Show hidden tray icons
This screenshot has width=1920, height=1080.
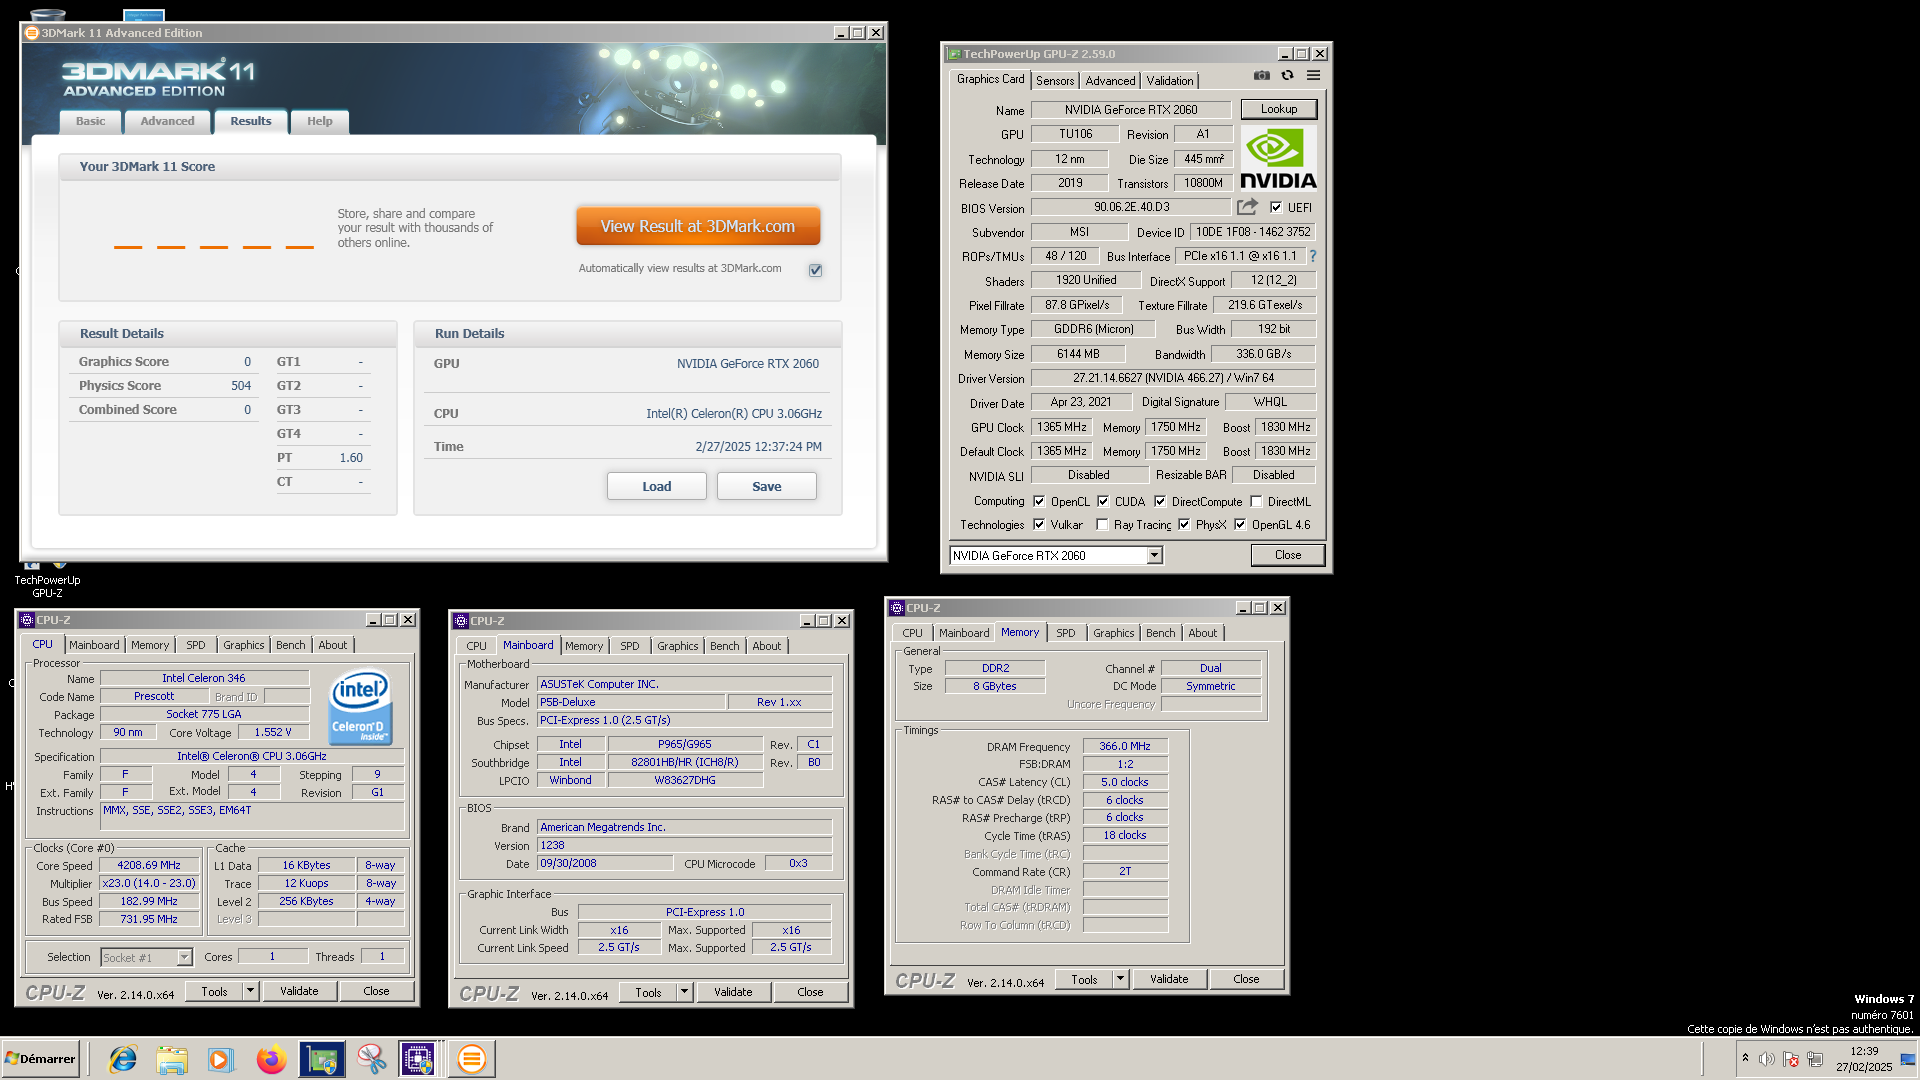(x=1745, y=1058)
